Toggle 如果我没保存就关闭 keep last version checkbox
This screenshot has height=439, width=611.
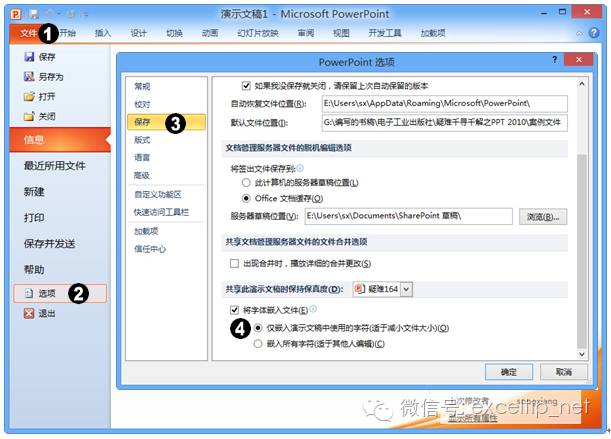click(x=246, y=85)
